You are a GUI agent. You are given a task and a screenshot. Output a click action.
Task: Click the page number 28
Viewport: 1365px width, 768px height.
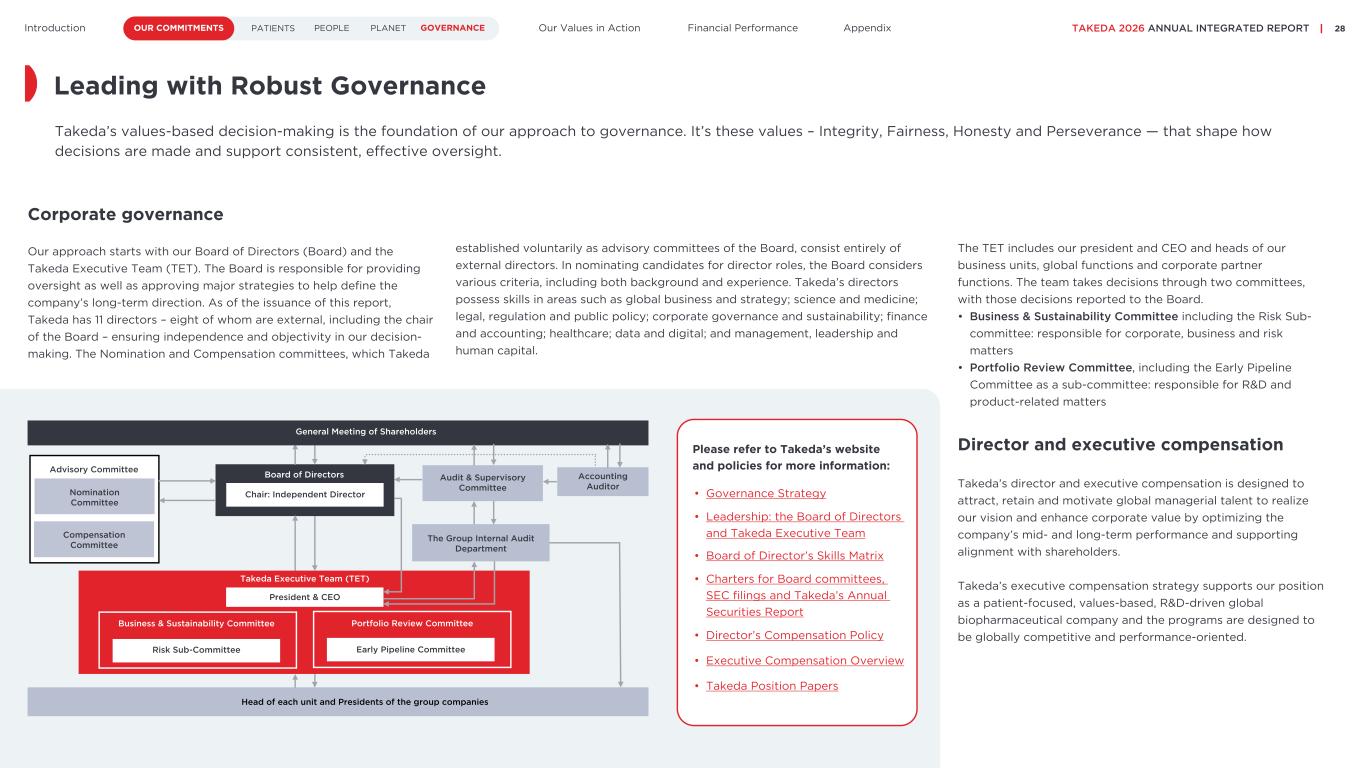click(1340, 28)
